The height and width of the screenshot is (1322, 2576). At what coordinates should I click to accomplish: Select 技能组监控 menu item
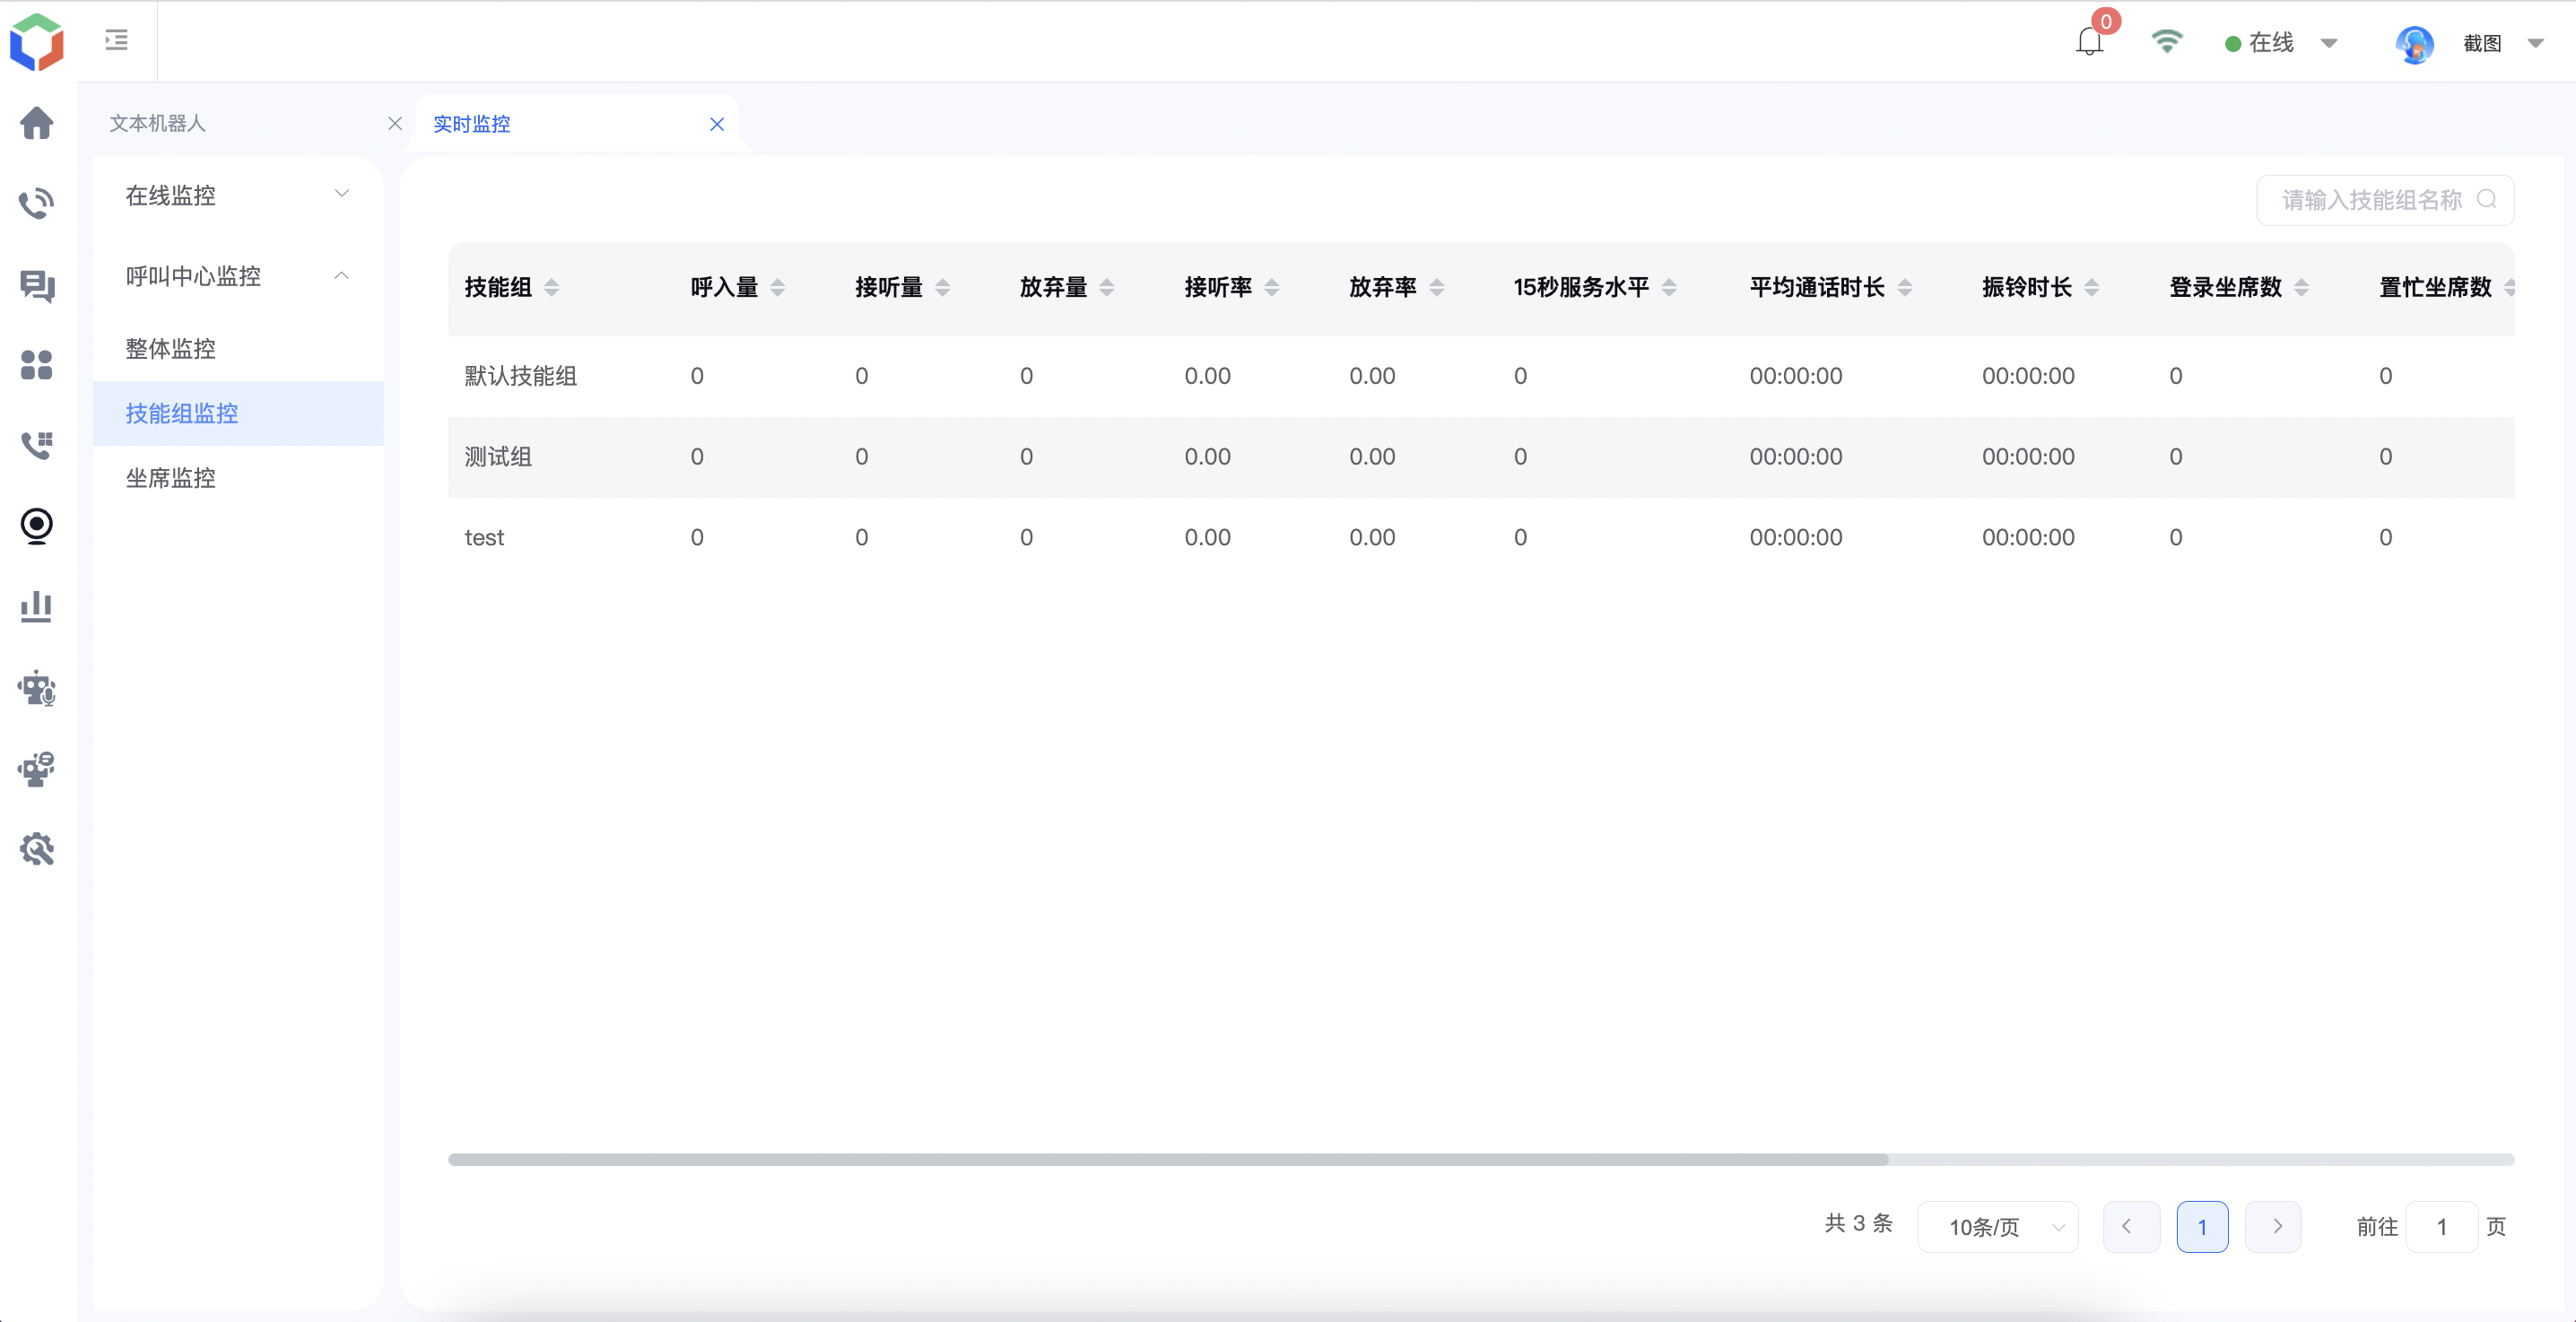click(238, 413)
